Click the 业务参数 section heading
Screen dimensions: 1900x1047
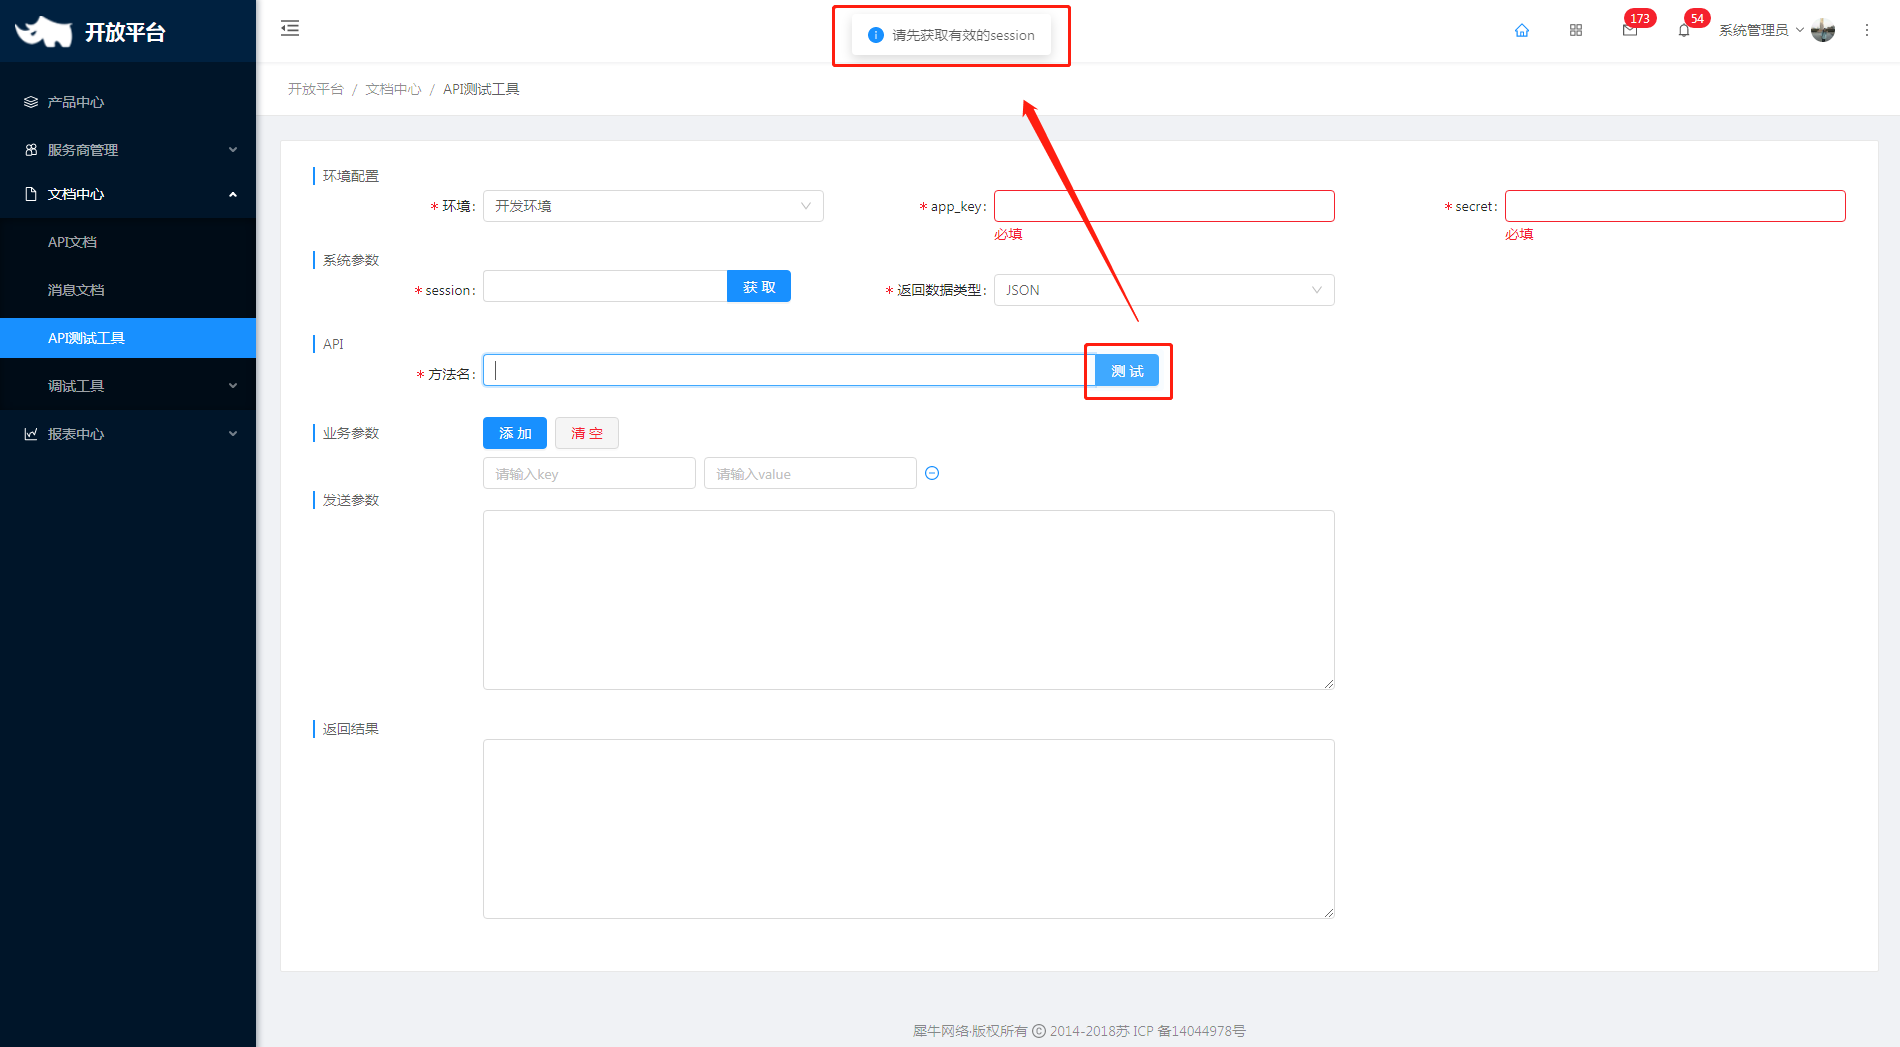pyautogui.click(x=351, y=433)
